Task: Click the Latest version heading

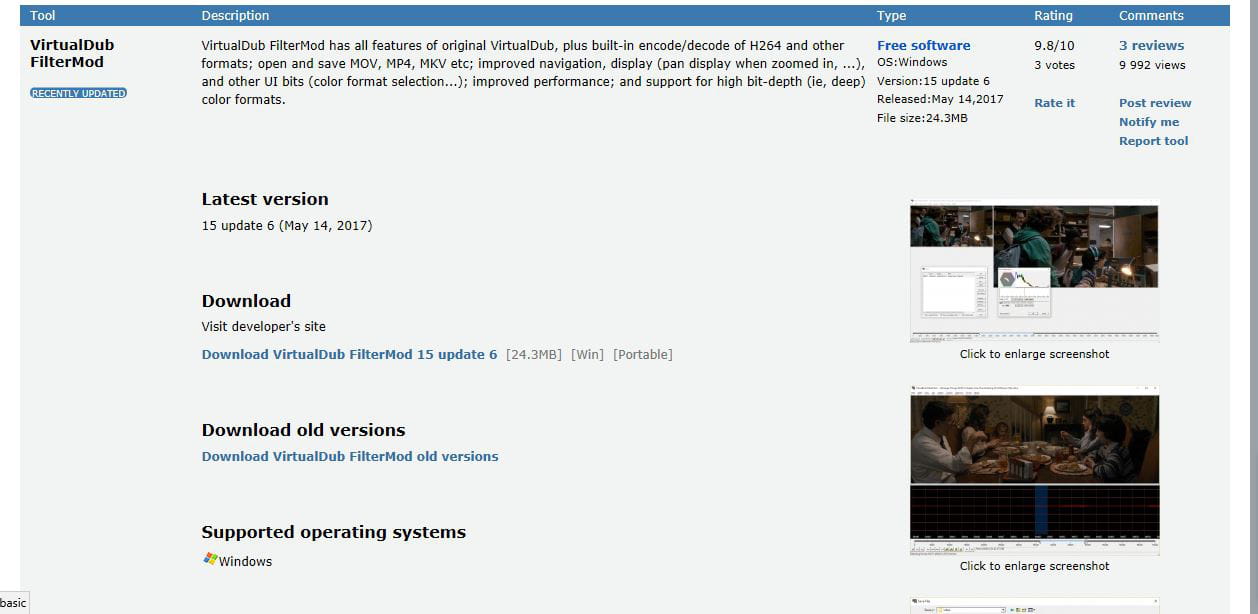Action: 265,199
